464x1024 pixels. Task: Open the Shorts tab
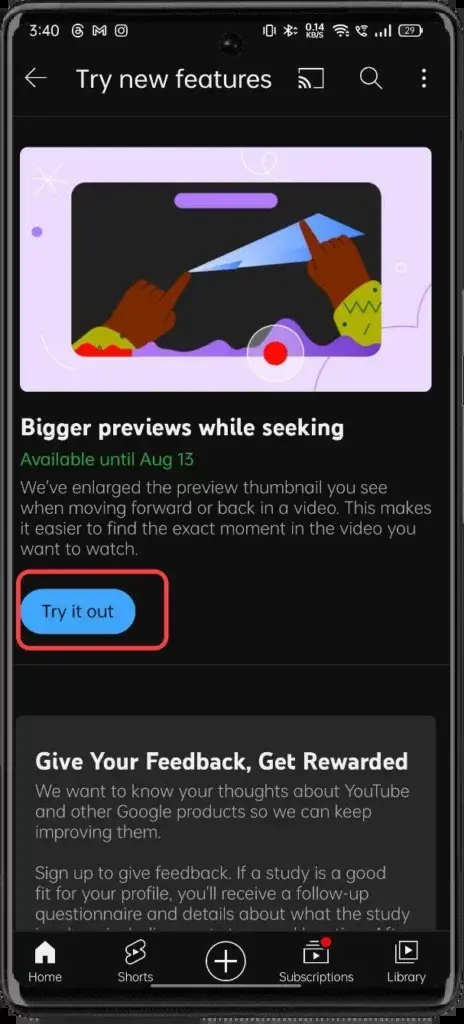[x=135, y=962]
